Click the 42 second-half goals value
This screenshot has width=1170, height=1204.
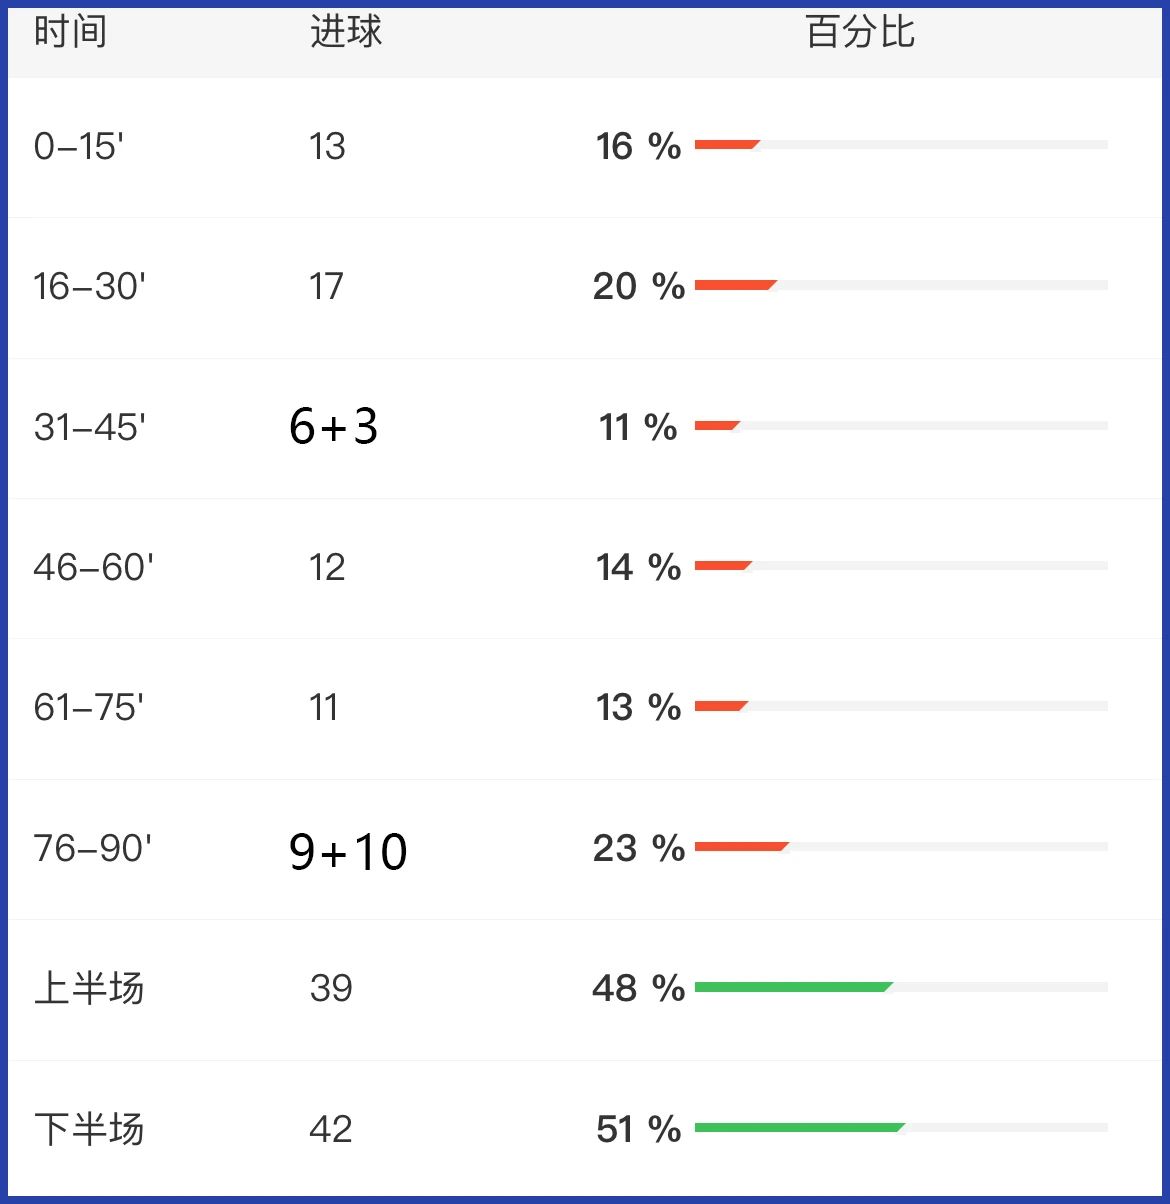331,1130
